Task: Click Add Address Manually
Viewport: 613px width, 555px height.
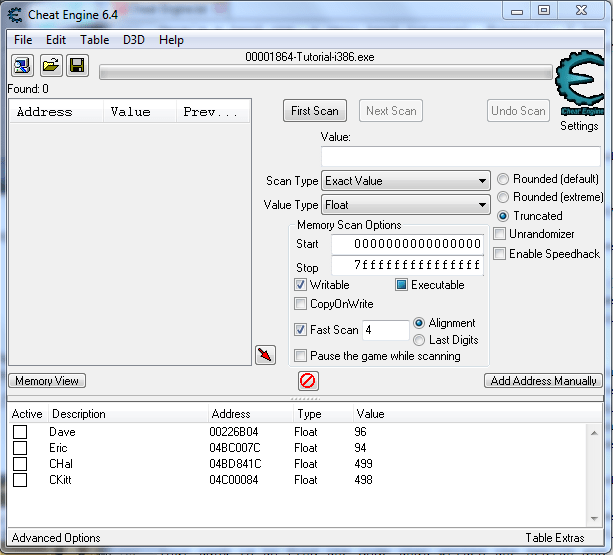Action: coord(543,381)
